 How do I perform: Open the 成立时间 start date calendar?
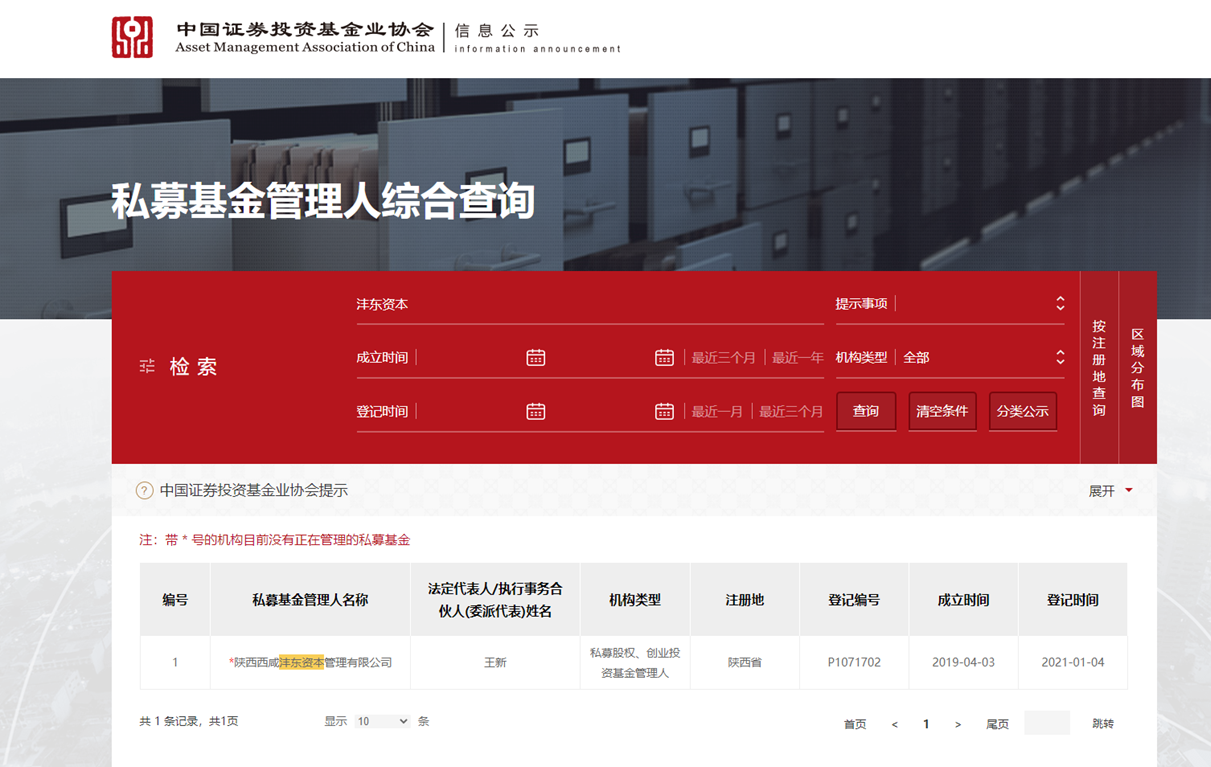click(x=536, y=358)
